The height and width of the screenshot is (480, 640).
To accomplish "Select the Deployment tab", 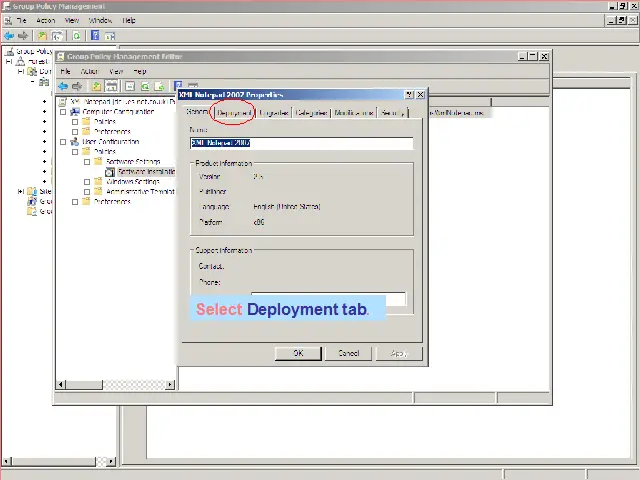I will coord(234,113).
